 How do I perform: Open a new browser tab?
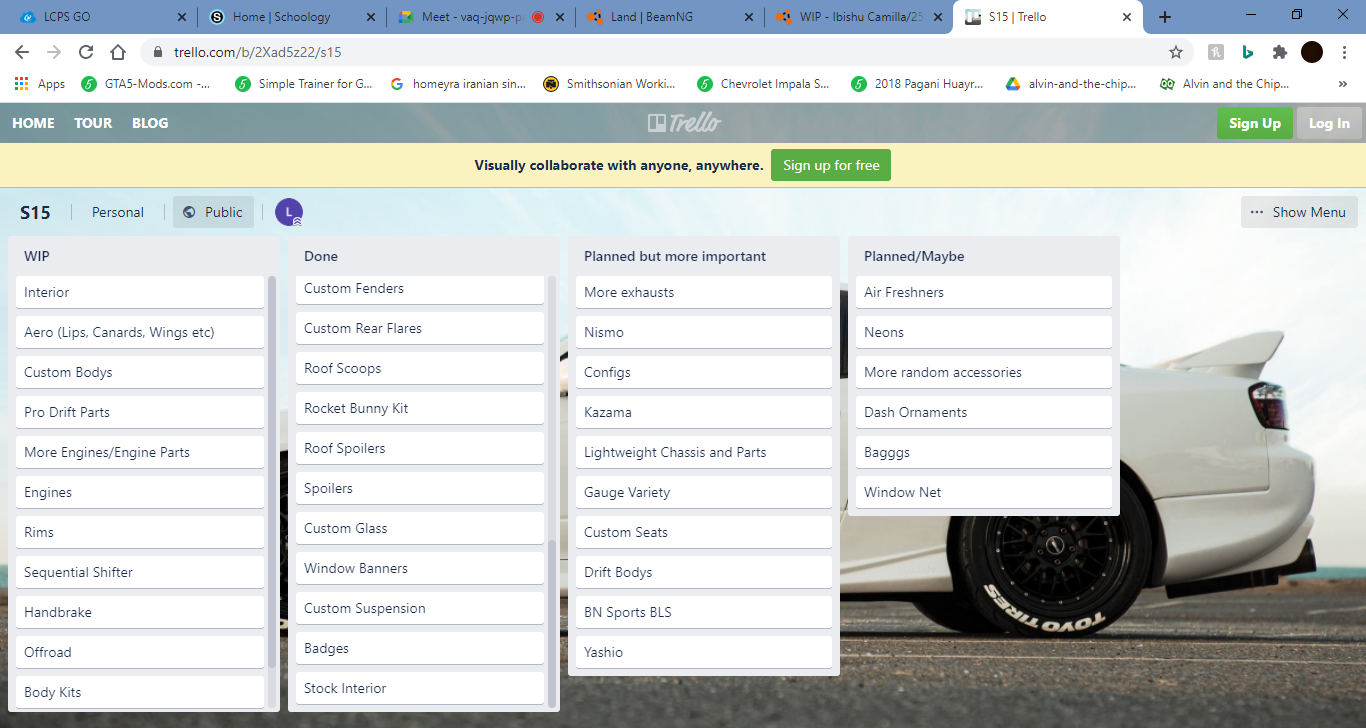point(1165,17)
